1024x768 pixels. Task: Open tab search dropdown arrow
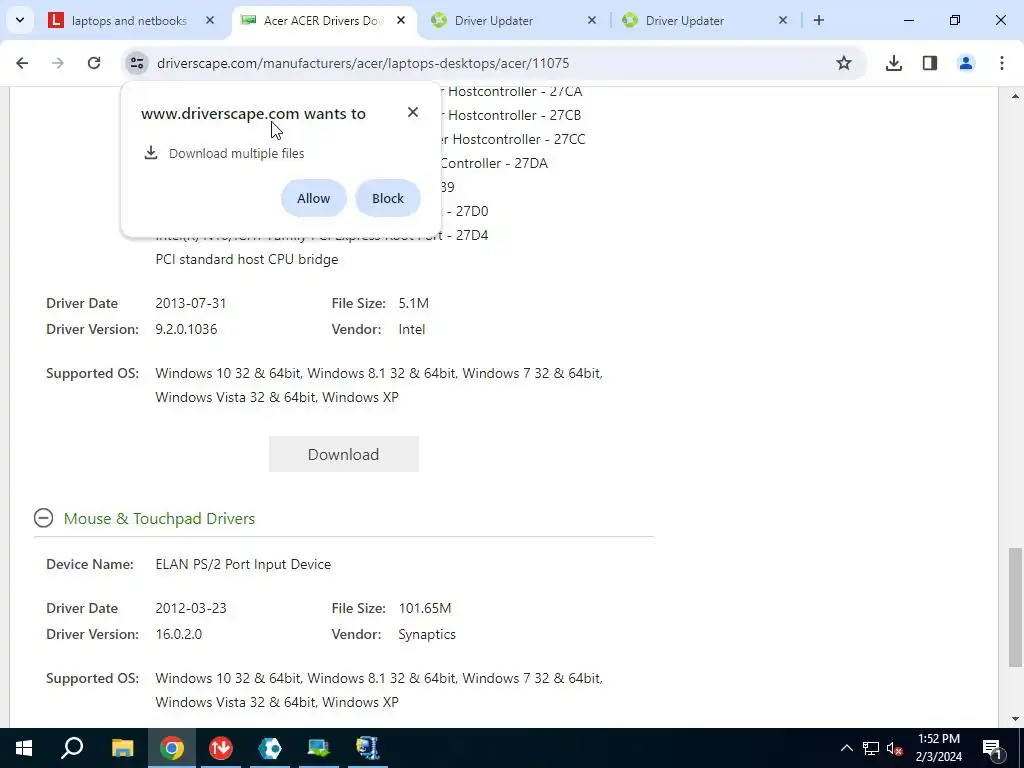tap(20, 20)
